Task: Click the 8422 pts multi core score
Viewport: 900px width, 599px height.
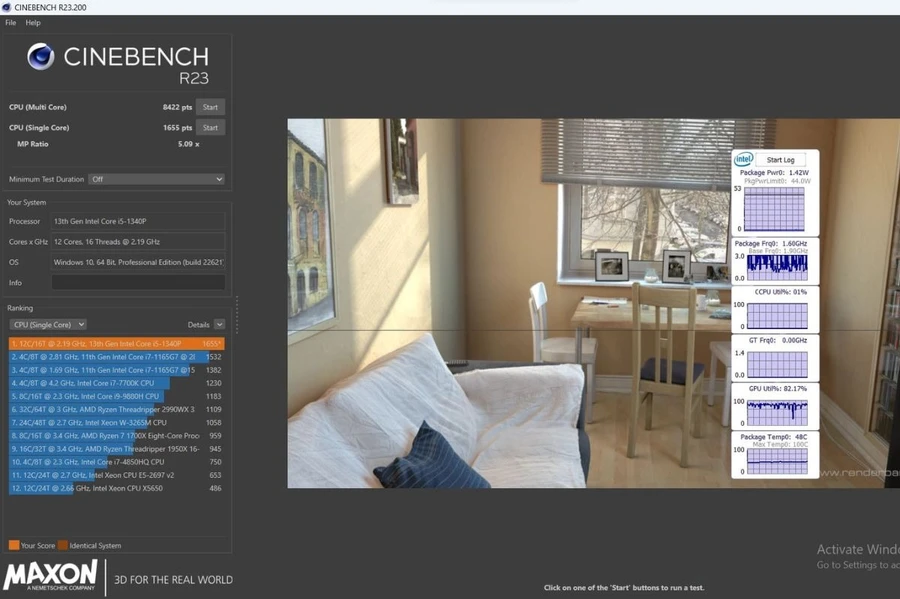Action: click(x=177, y=107)
